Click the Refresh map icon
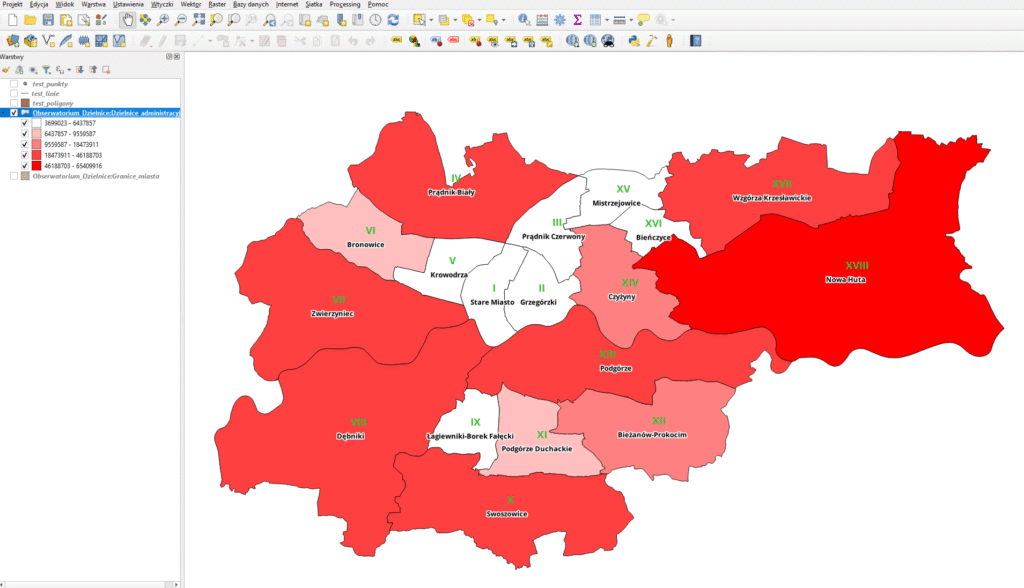 pos(393,20)
